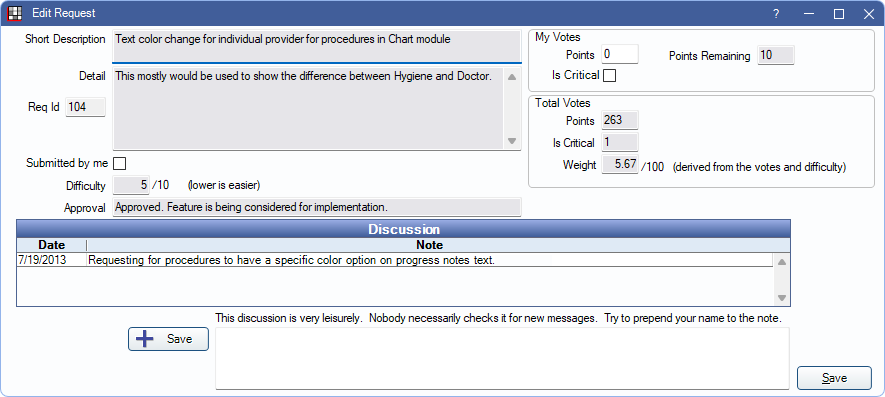Click the Req Id field
Image resolution: width=885 pixels, height=397 pixels.
[86, 107]
